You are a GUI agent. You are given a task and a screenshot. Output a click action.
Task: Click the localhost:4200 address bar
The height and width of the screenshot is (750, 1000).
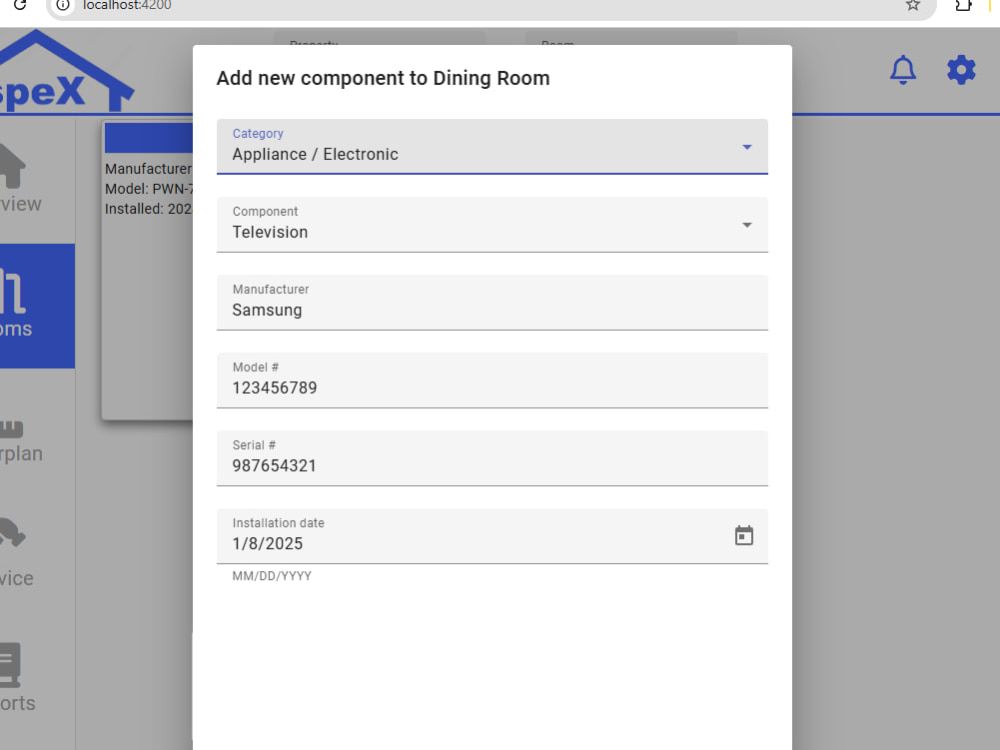tap(491, 6)
